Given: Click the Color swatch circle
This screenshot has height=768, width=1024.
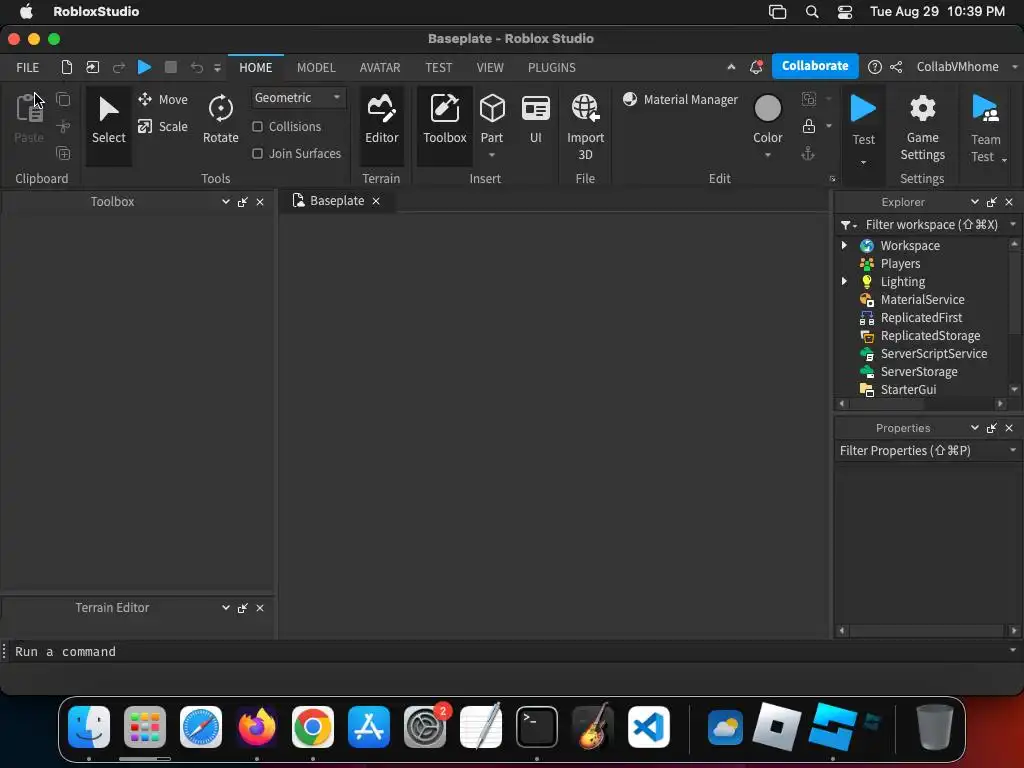Looking at the screenshot, I should [767, 108].
